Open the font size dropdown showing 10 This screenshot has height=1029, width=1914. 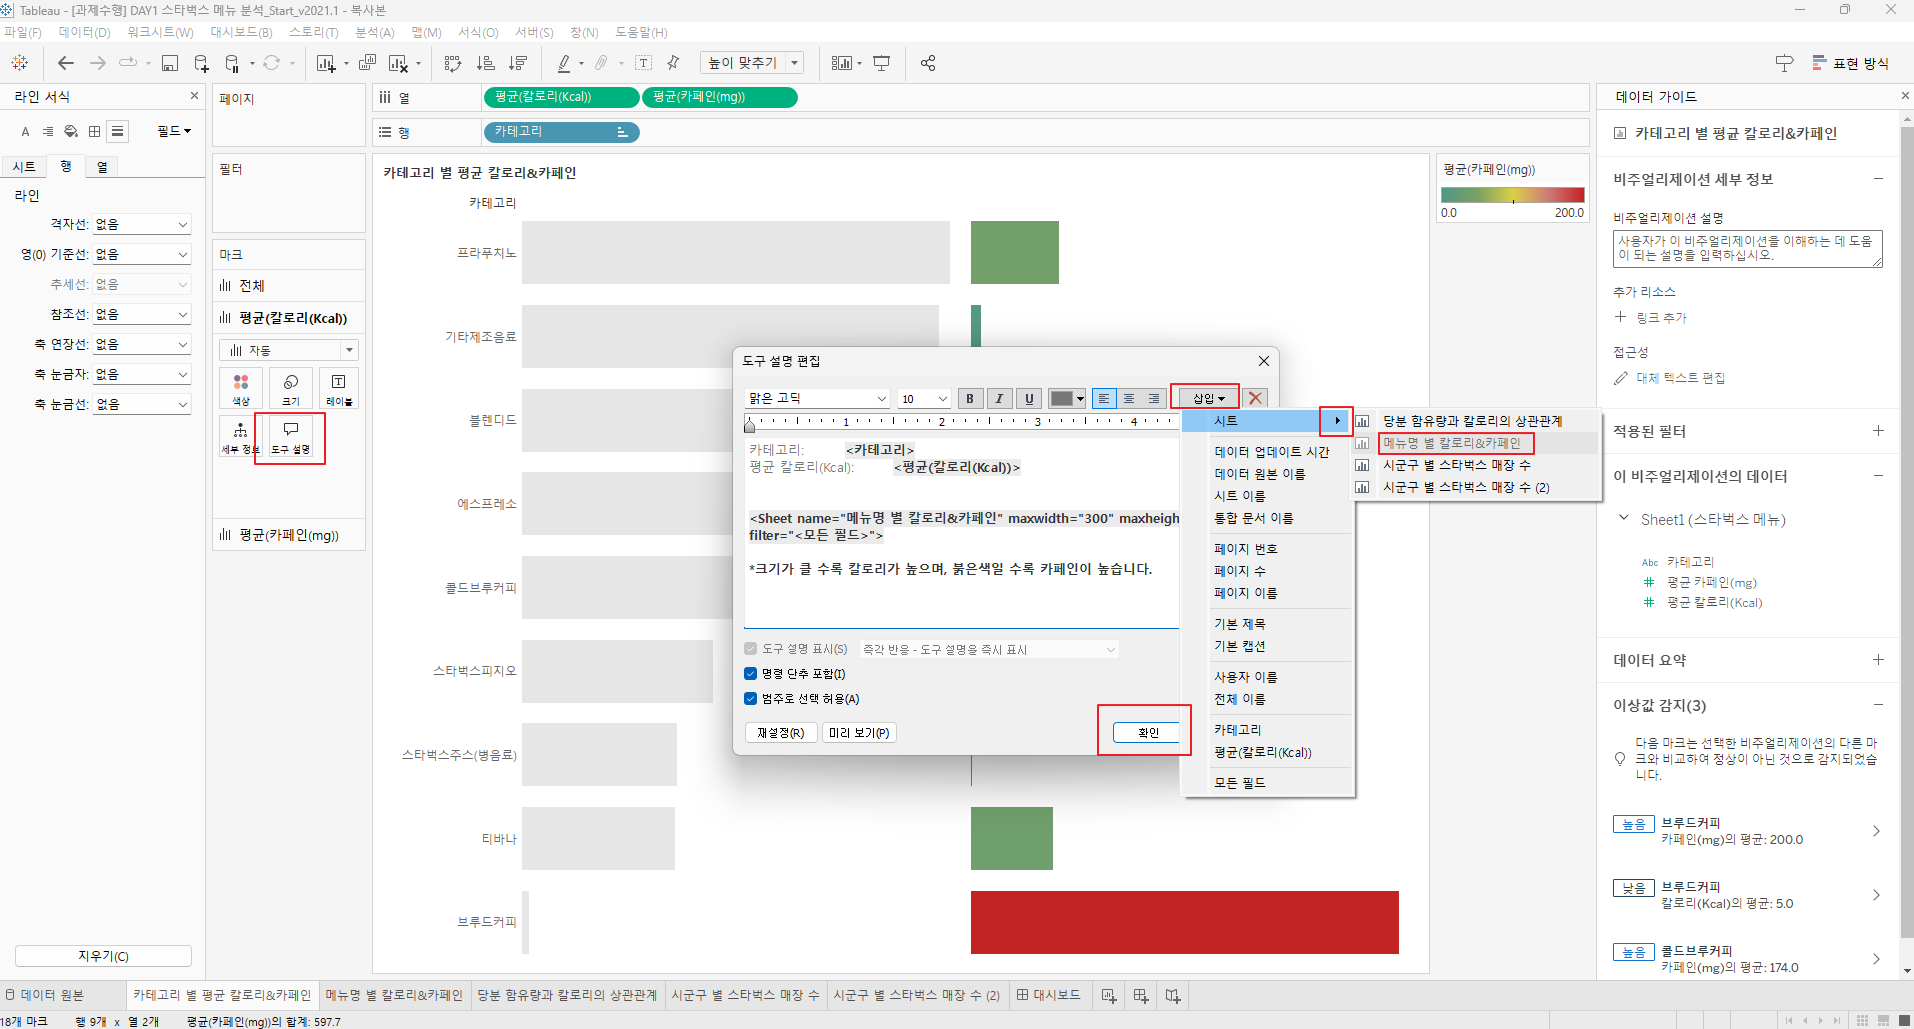click(924, 398)
